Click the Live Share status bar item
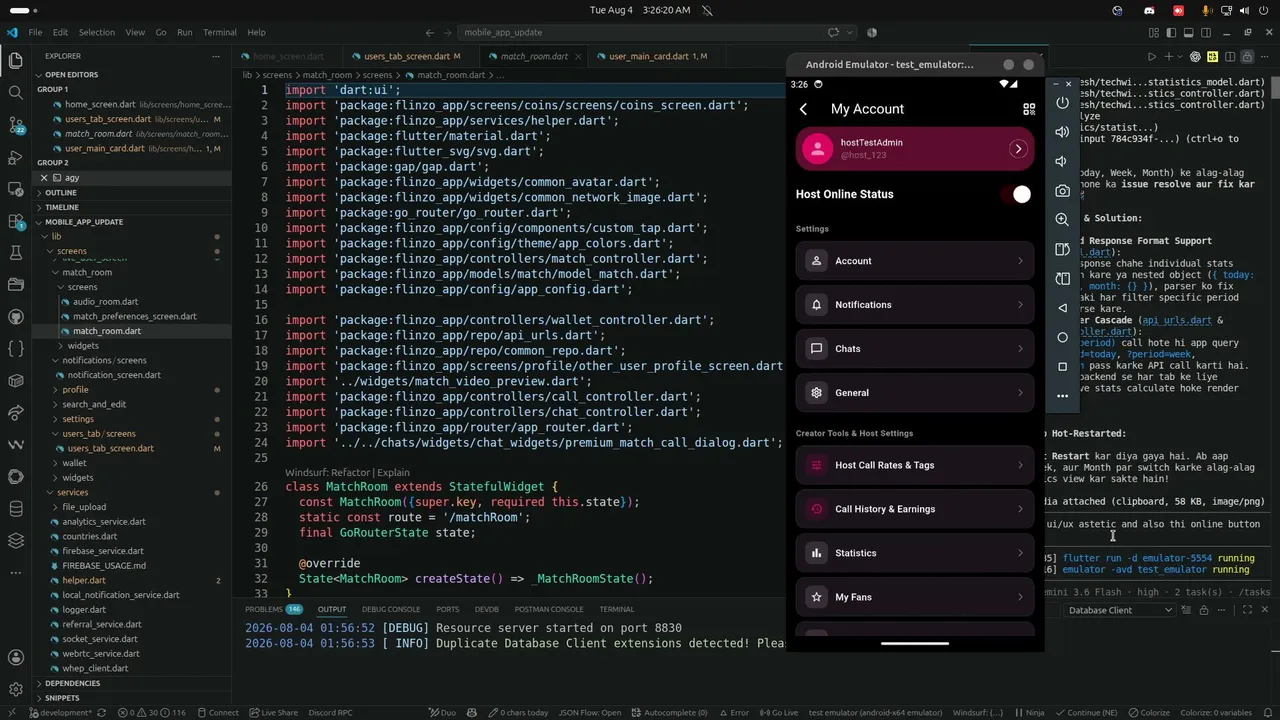 pos(273,713)
